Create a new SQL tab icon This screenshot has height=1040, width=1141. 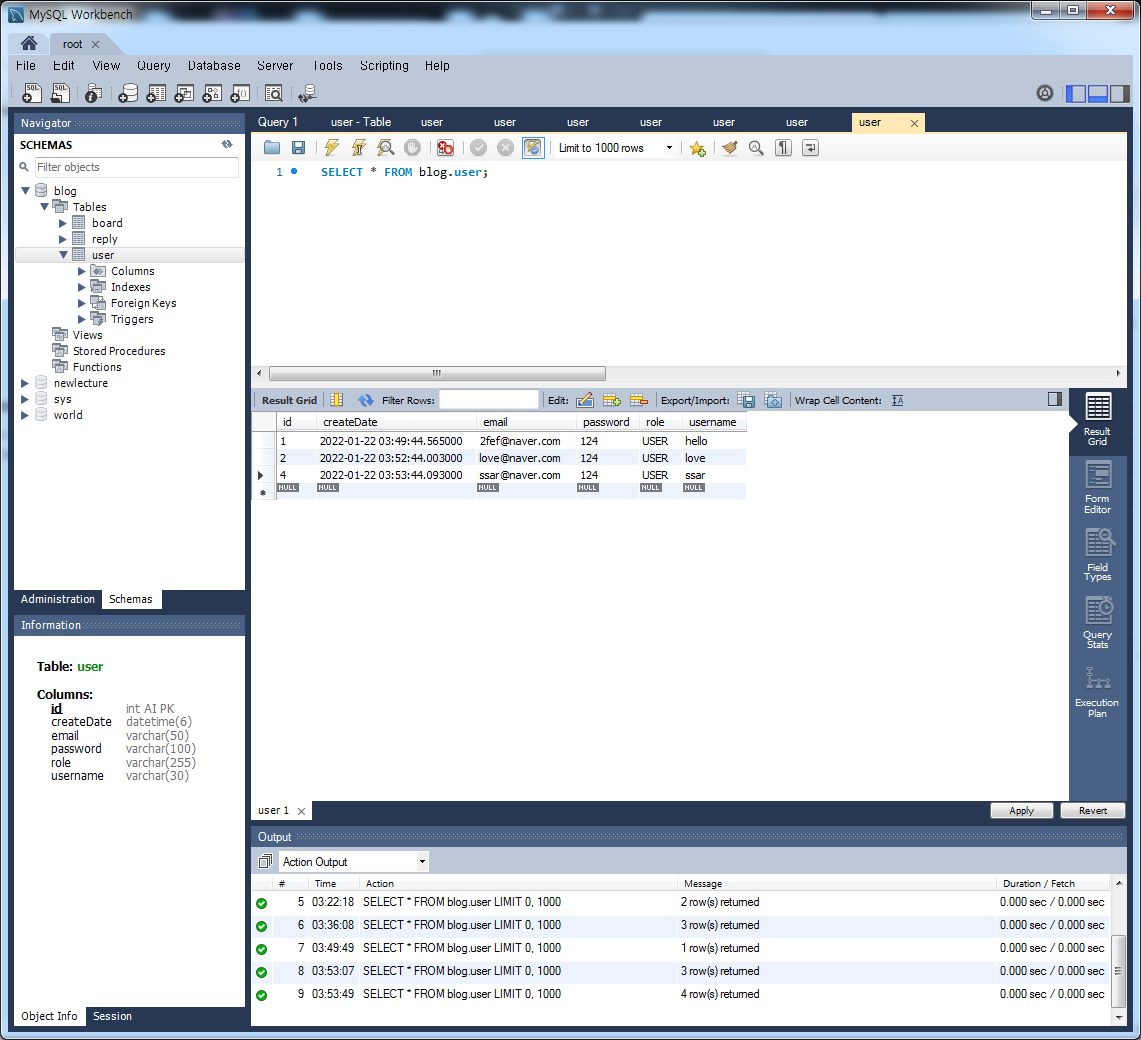[32, 92]
